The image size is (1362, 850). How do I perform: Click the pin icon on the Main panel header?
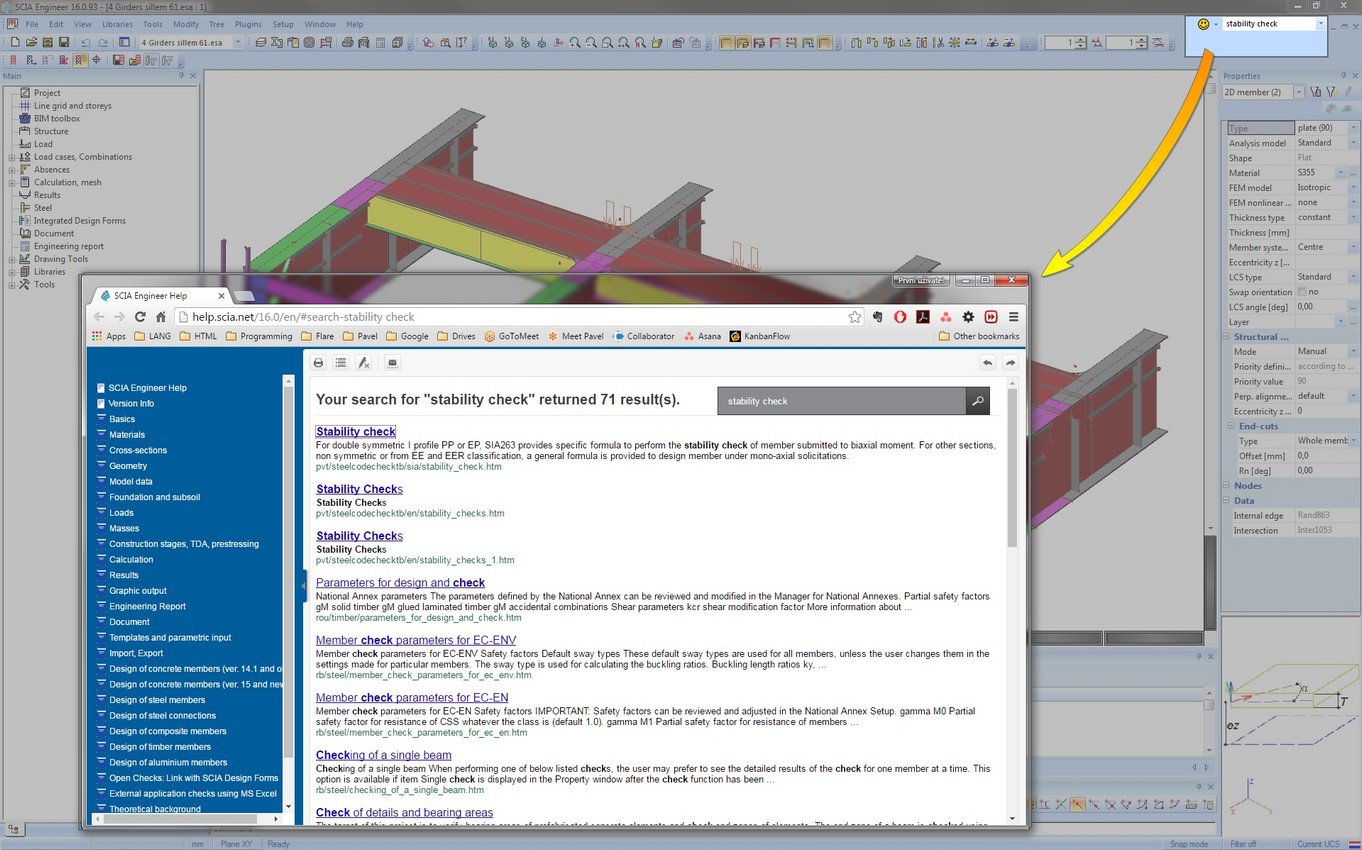coord(181,76)
